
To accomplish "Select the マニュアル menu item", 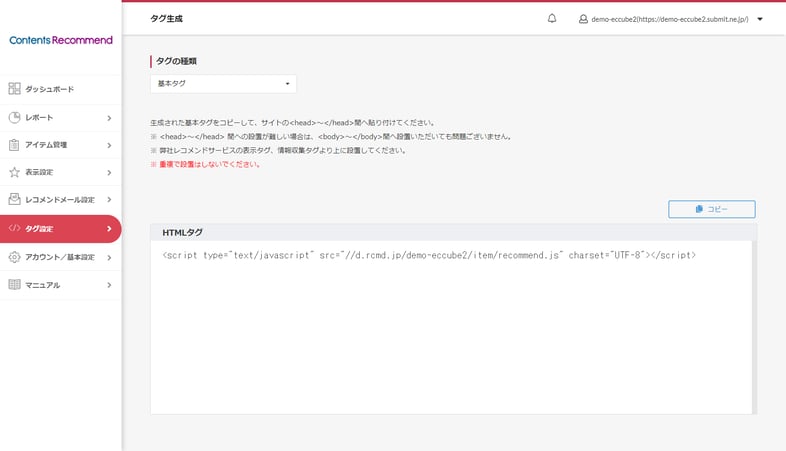I will (x=61, y=285).
